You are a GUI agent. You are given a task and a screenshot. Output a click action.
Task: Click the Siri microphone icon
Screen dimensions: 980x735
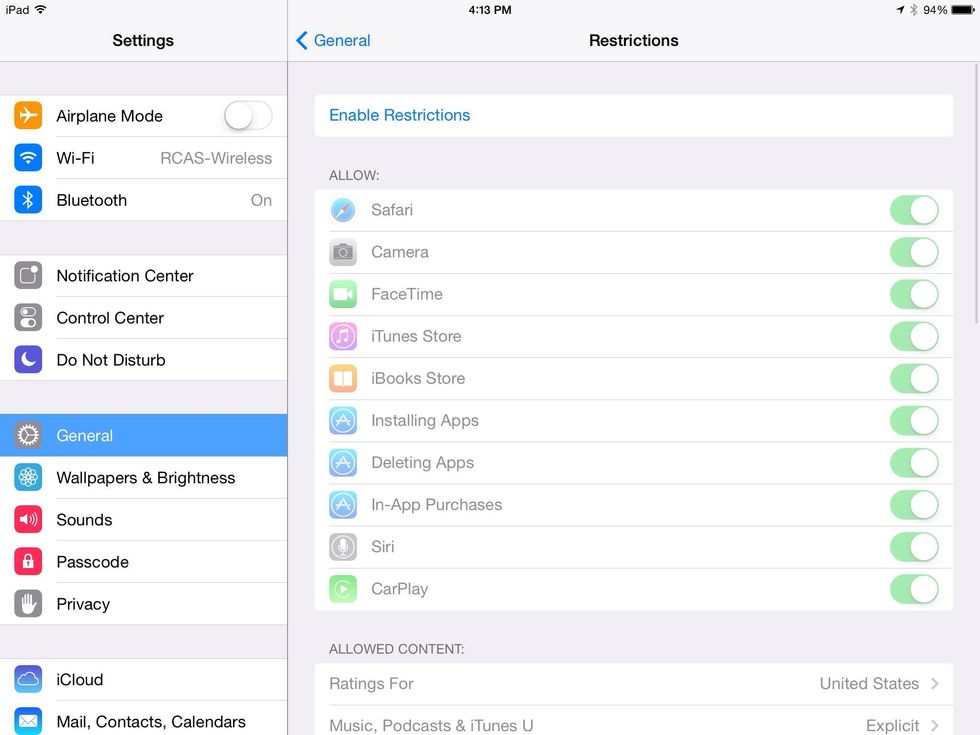click(343, 547)
